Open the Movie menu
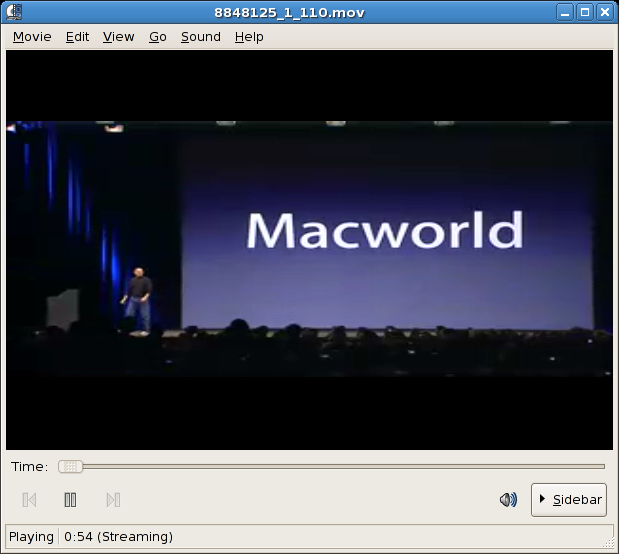 click(x=32, y=37)
